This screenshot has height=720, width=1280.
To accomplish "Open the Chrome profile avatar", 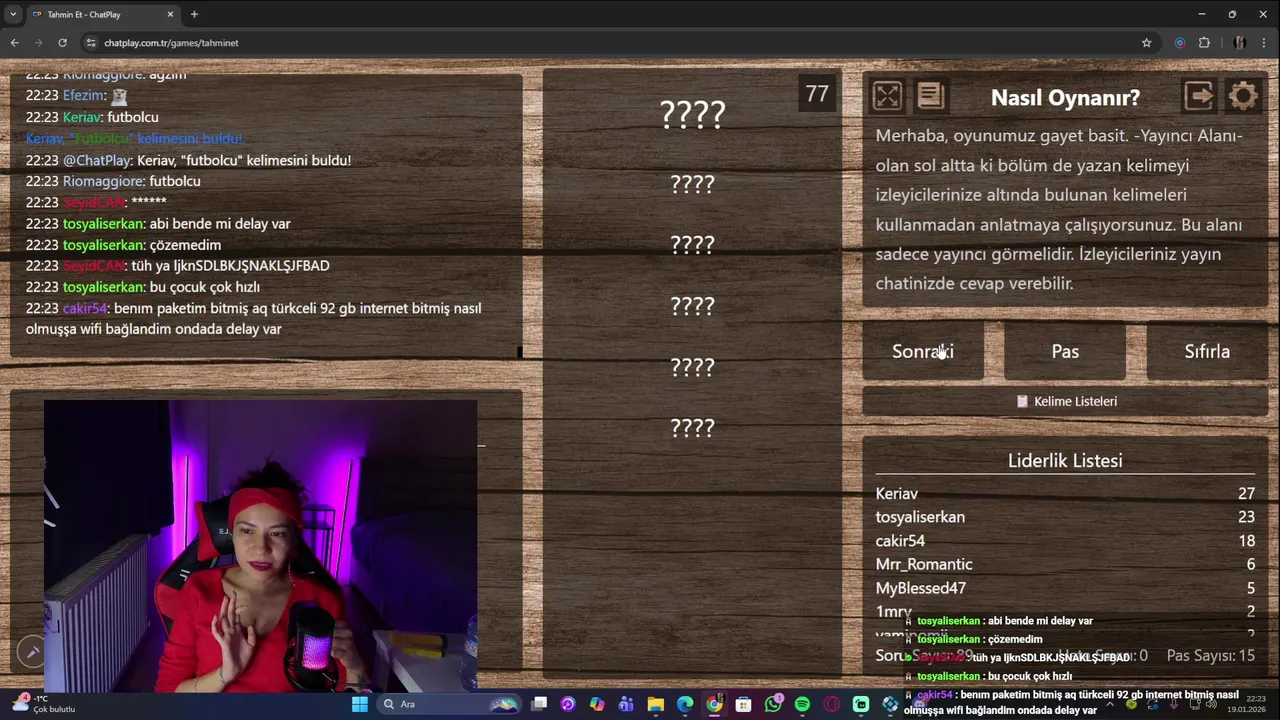I will pyautogui.click(x=1239, y=43).
